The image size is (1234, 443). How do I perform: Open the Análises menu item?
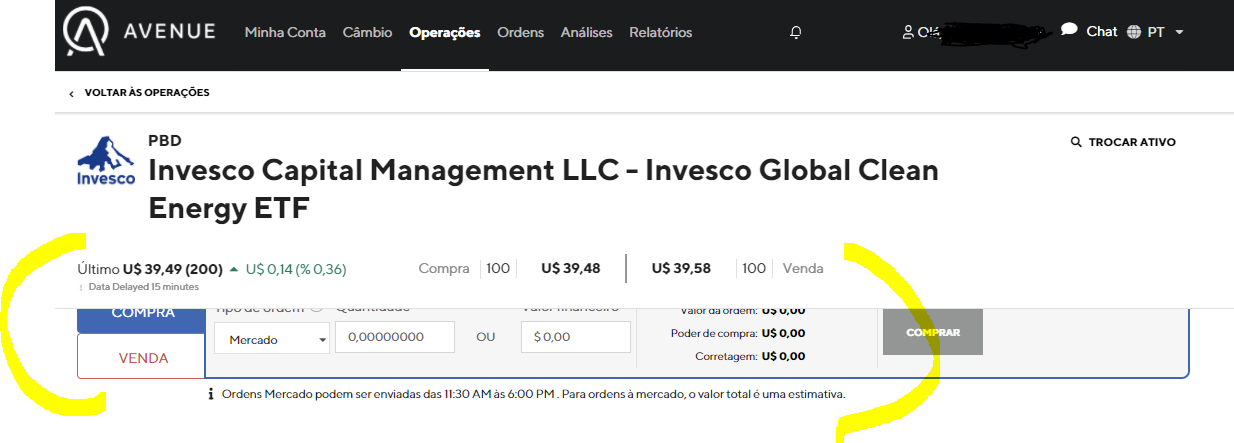tap(586, 32)
